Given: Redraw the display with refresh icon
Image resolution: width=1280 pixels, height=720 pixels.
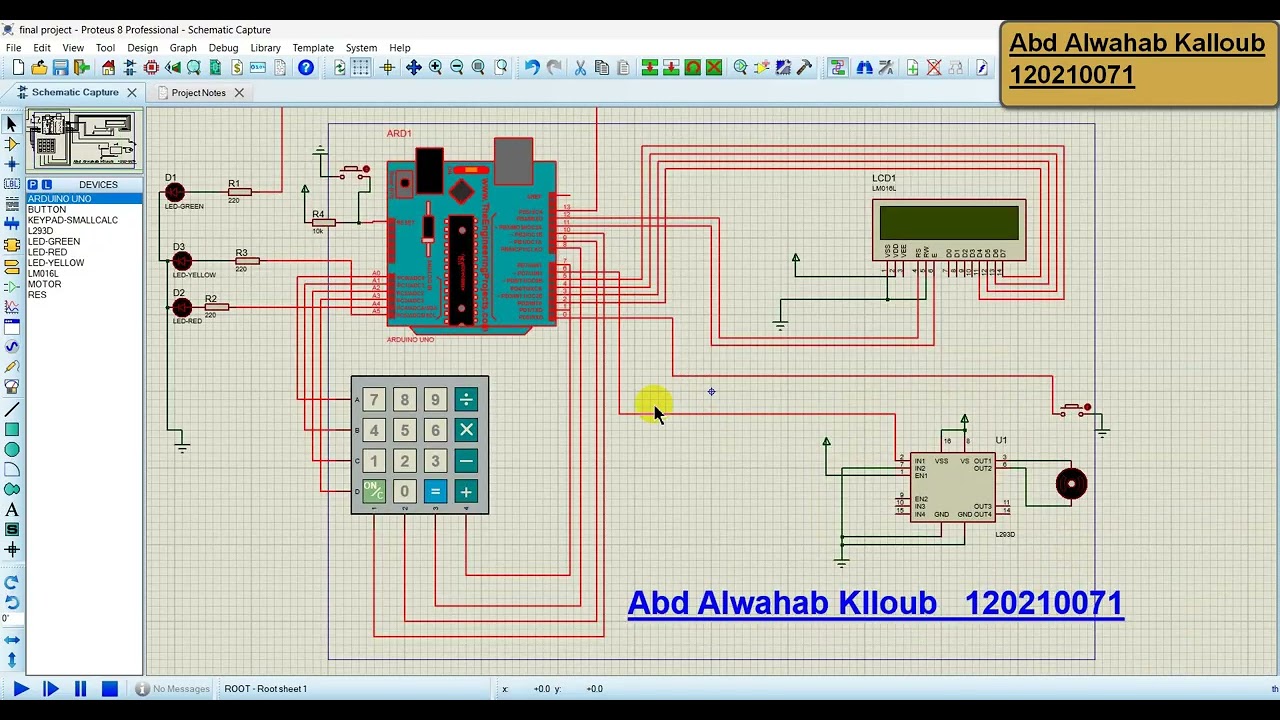Looking at the screenshot, I should [340, 68].
